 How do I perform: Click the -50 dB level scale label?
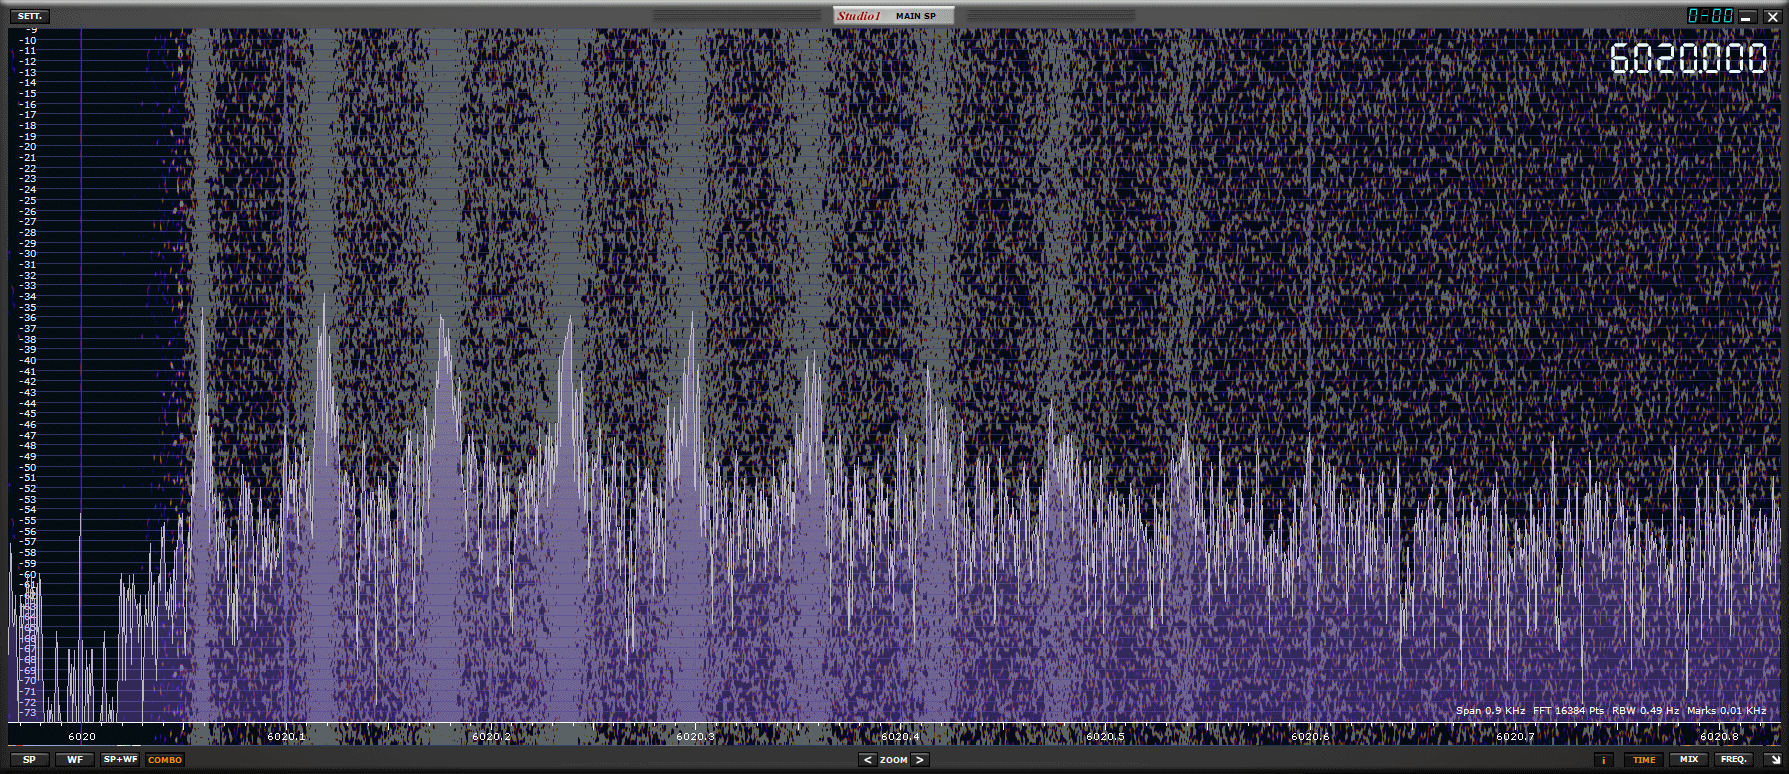tap(29, 467)
